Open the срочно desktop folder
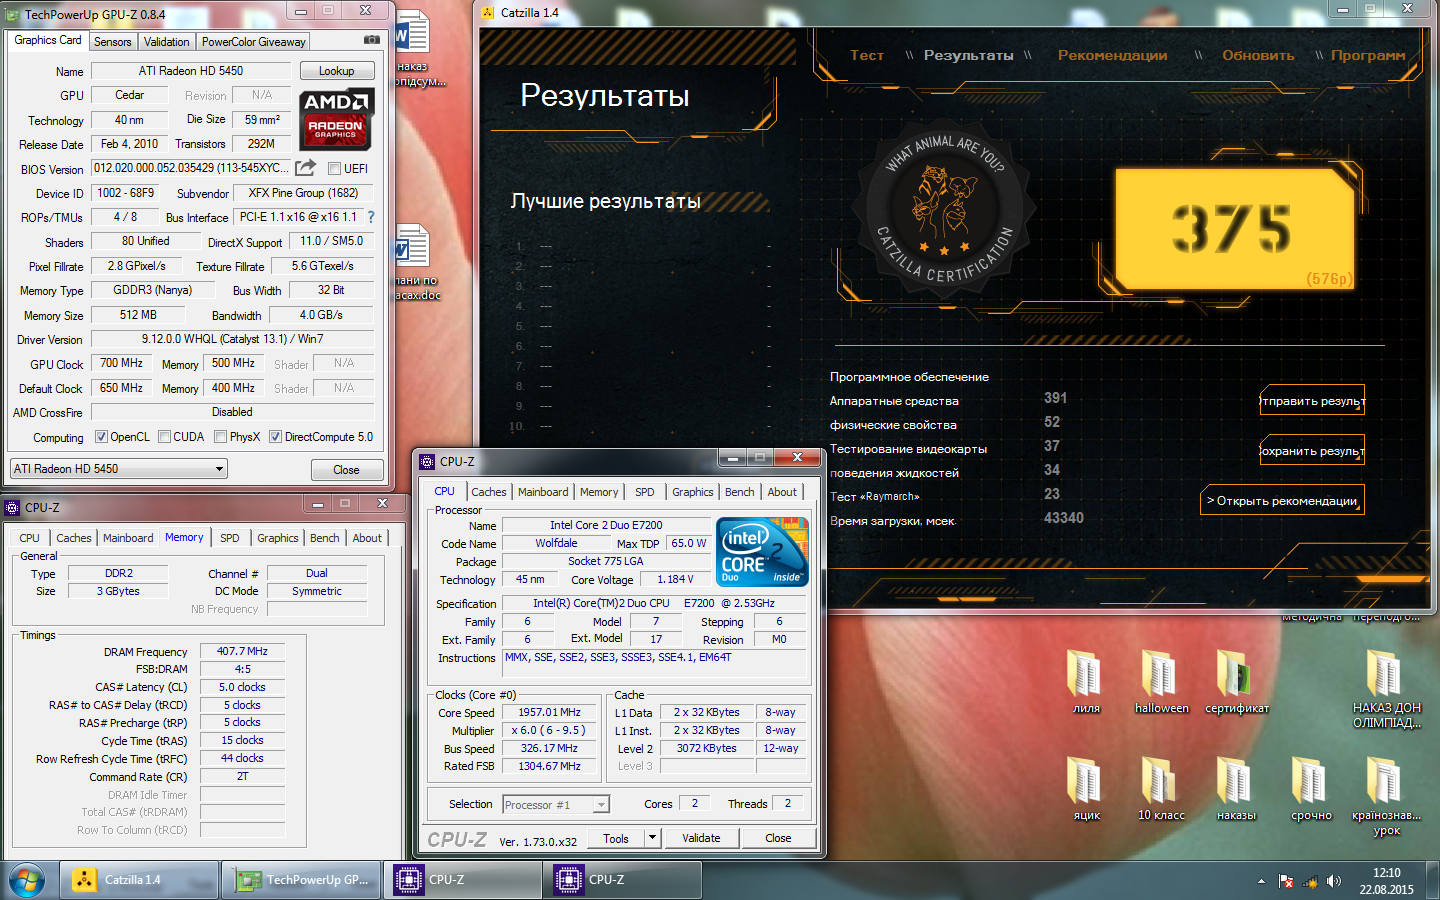The image size is (1440, 900). tap(1311, 789)
